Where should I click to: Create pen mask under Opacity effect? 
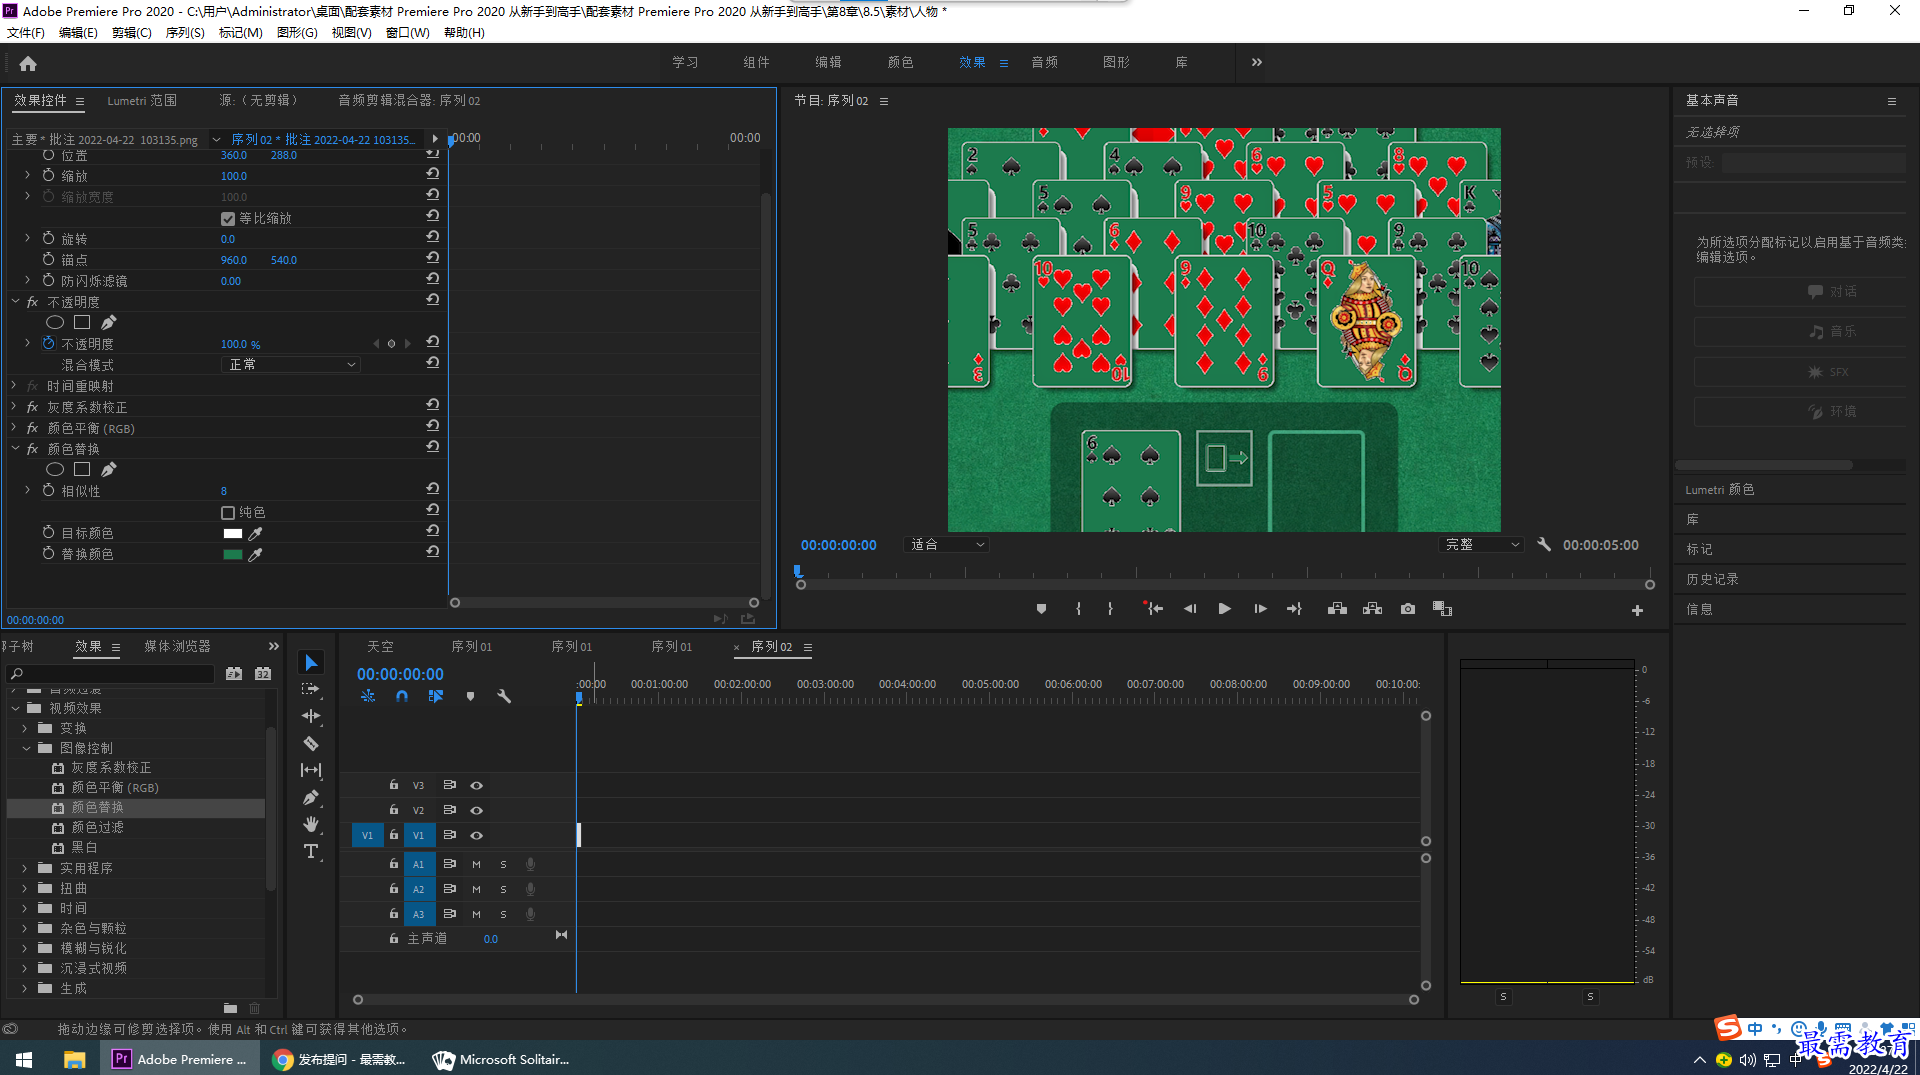point(109,322)
